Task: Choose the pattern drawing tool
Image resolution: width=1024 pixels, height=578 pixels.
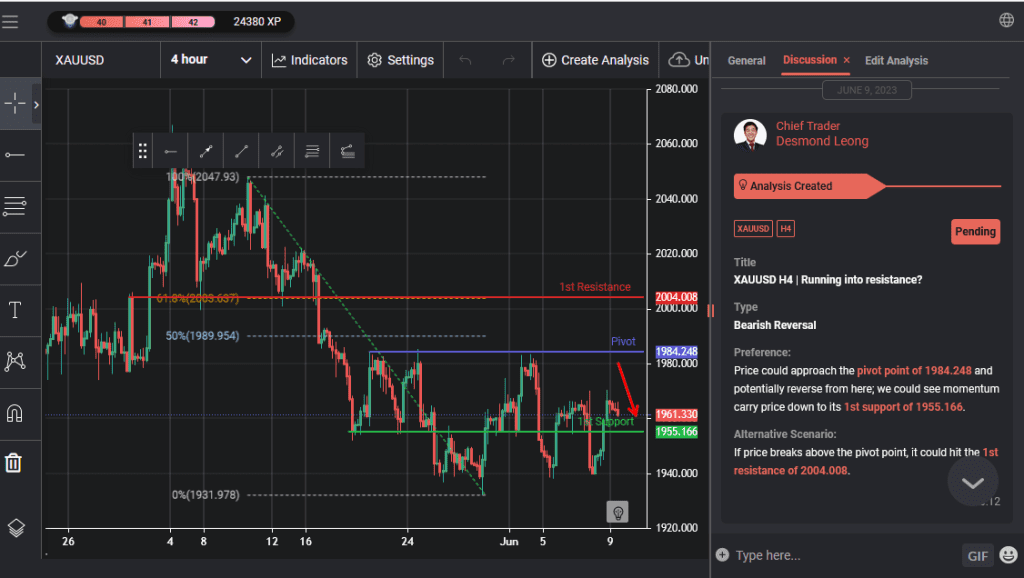Action: pos(15,361)
